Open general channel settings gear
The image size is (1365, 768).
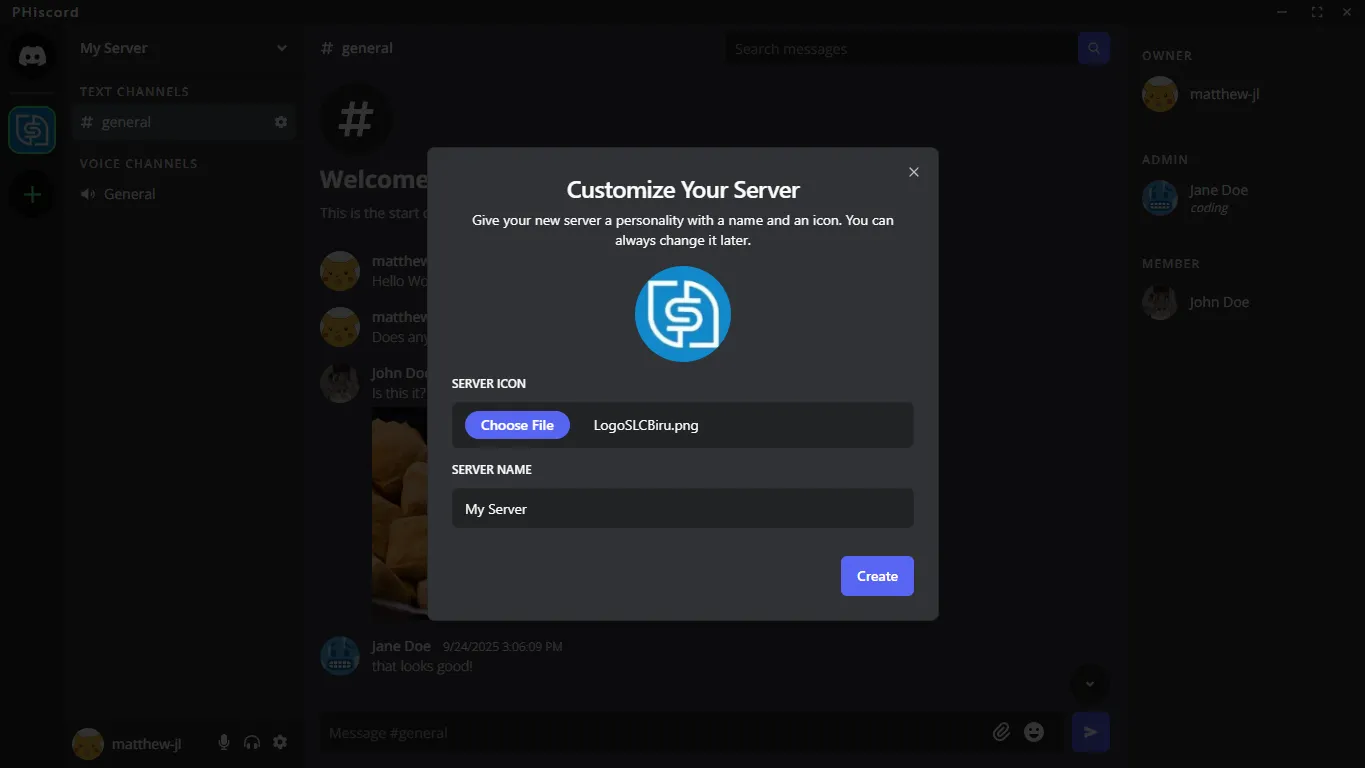click(x=281, y=122)
